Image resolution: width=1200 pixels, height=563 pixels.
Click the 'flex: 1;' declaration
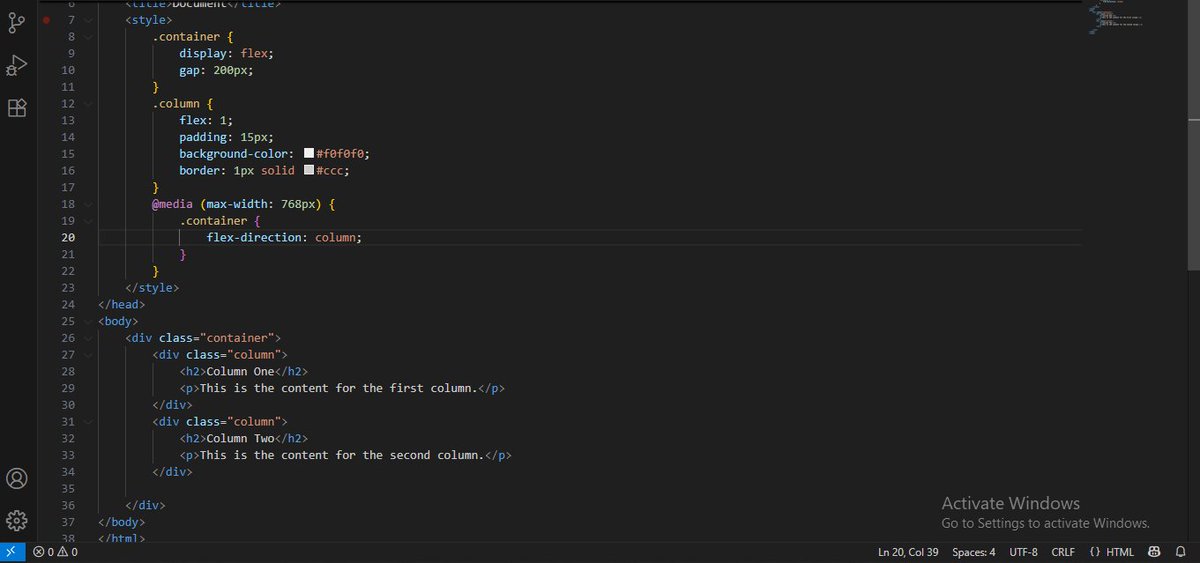pyautogui.click(x=206, y=120)
